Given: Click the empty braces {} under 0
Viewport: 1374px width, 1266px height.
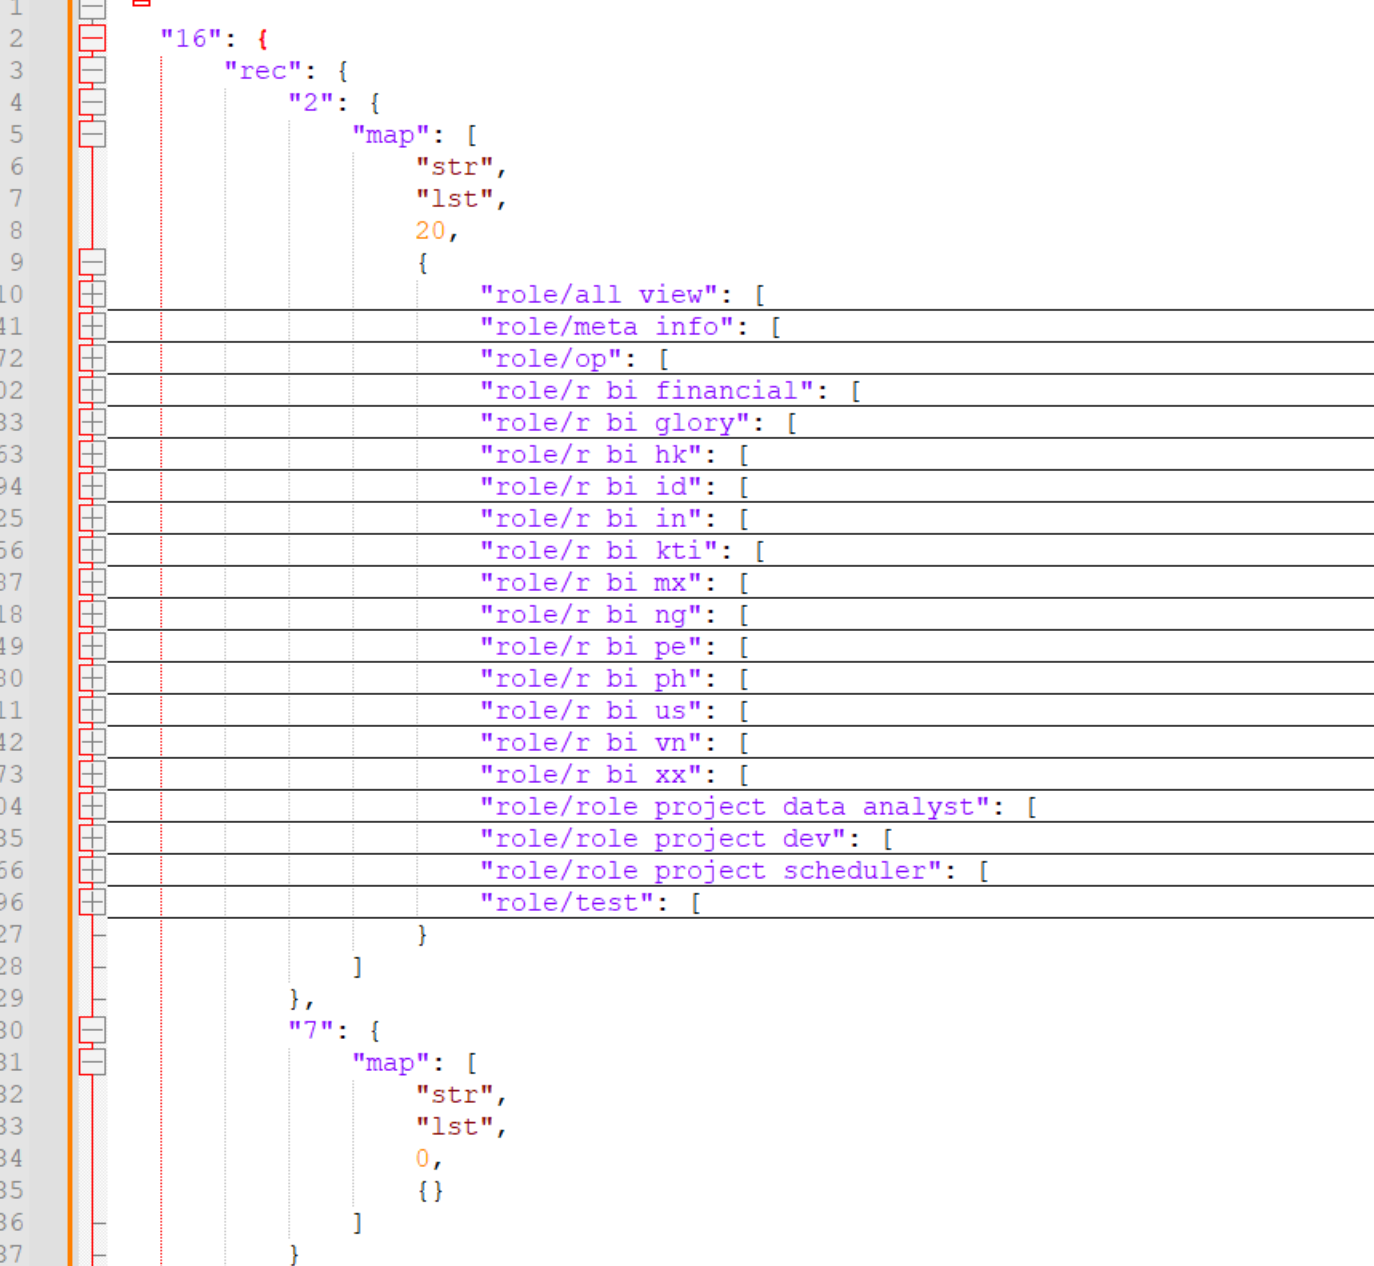Looking at the screenshot, I should [430, 1190].
